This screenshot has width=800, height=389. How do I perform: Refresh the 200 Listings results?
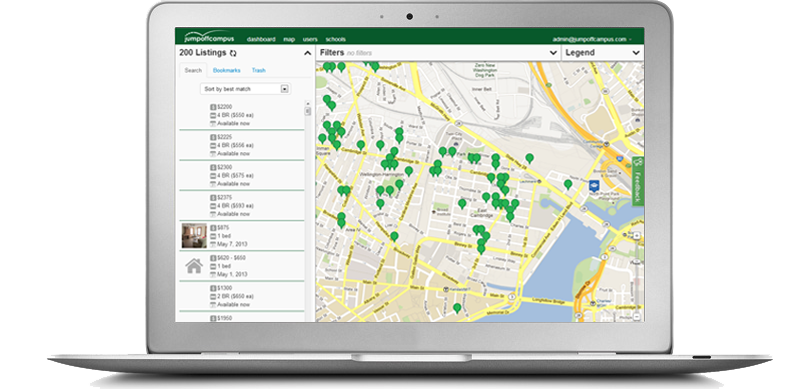233,53
